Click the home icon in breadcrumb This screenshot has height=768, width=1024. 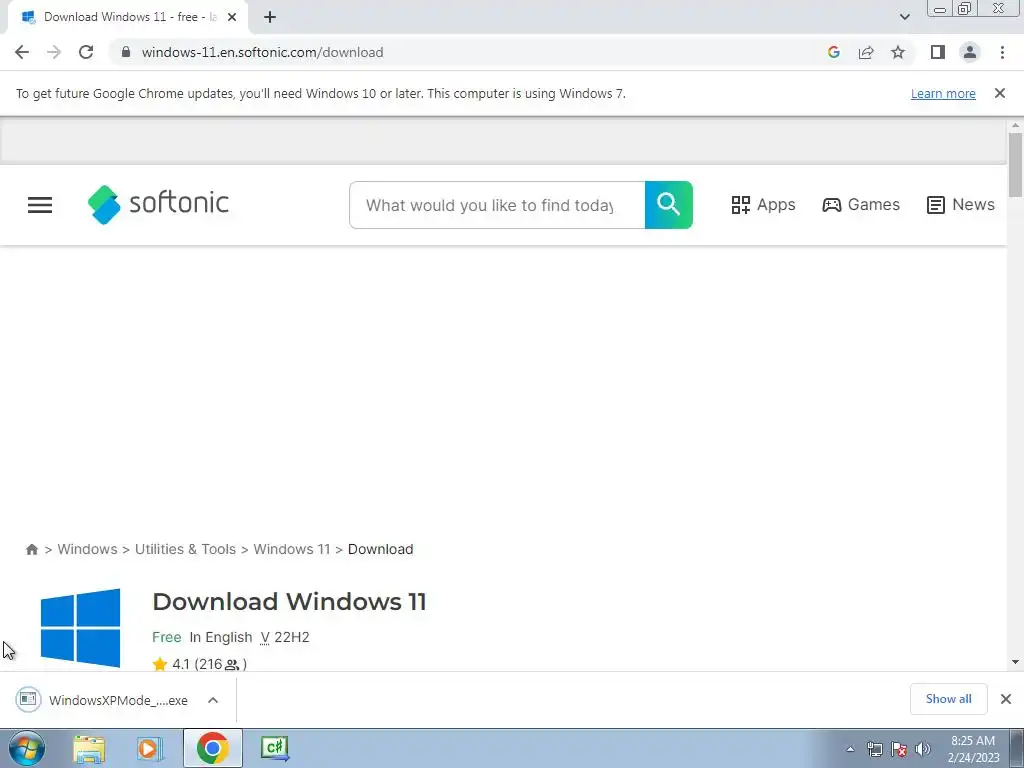(31, 549)
